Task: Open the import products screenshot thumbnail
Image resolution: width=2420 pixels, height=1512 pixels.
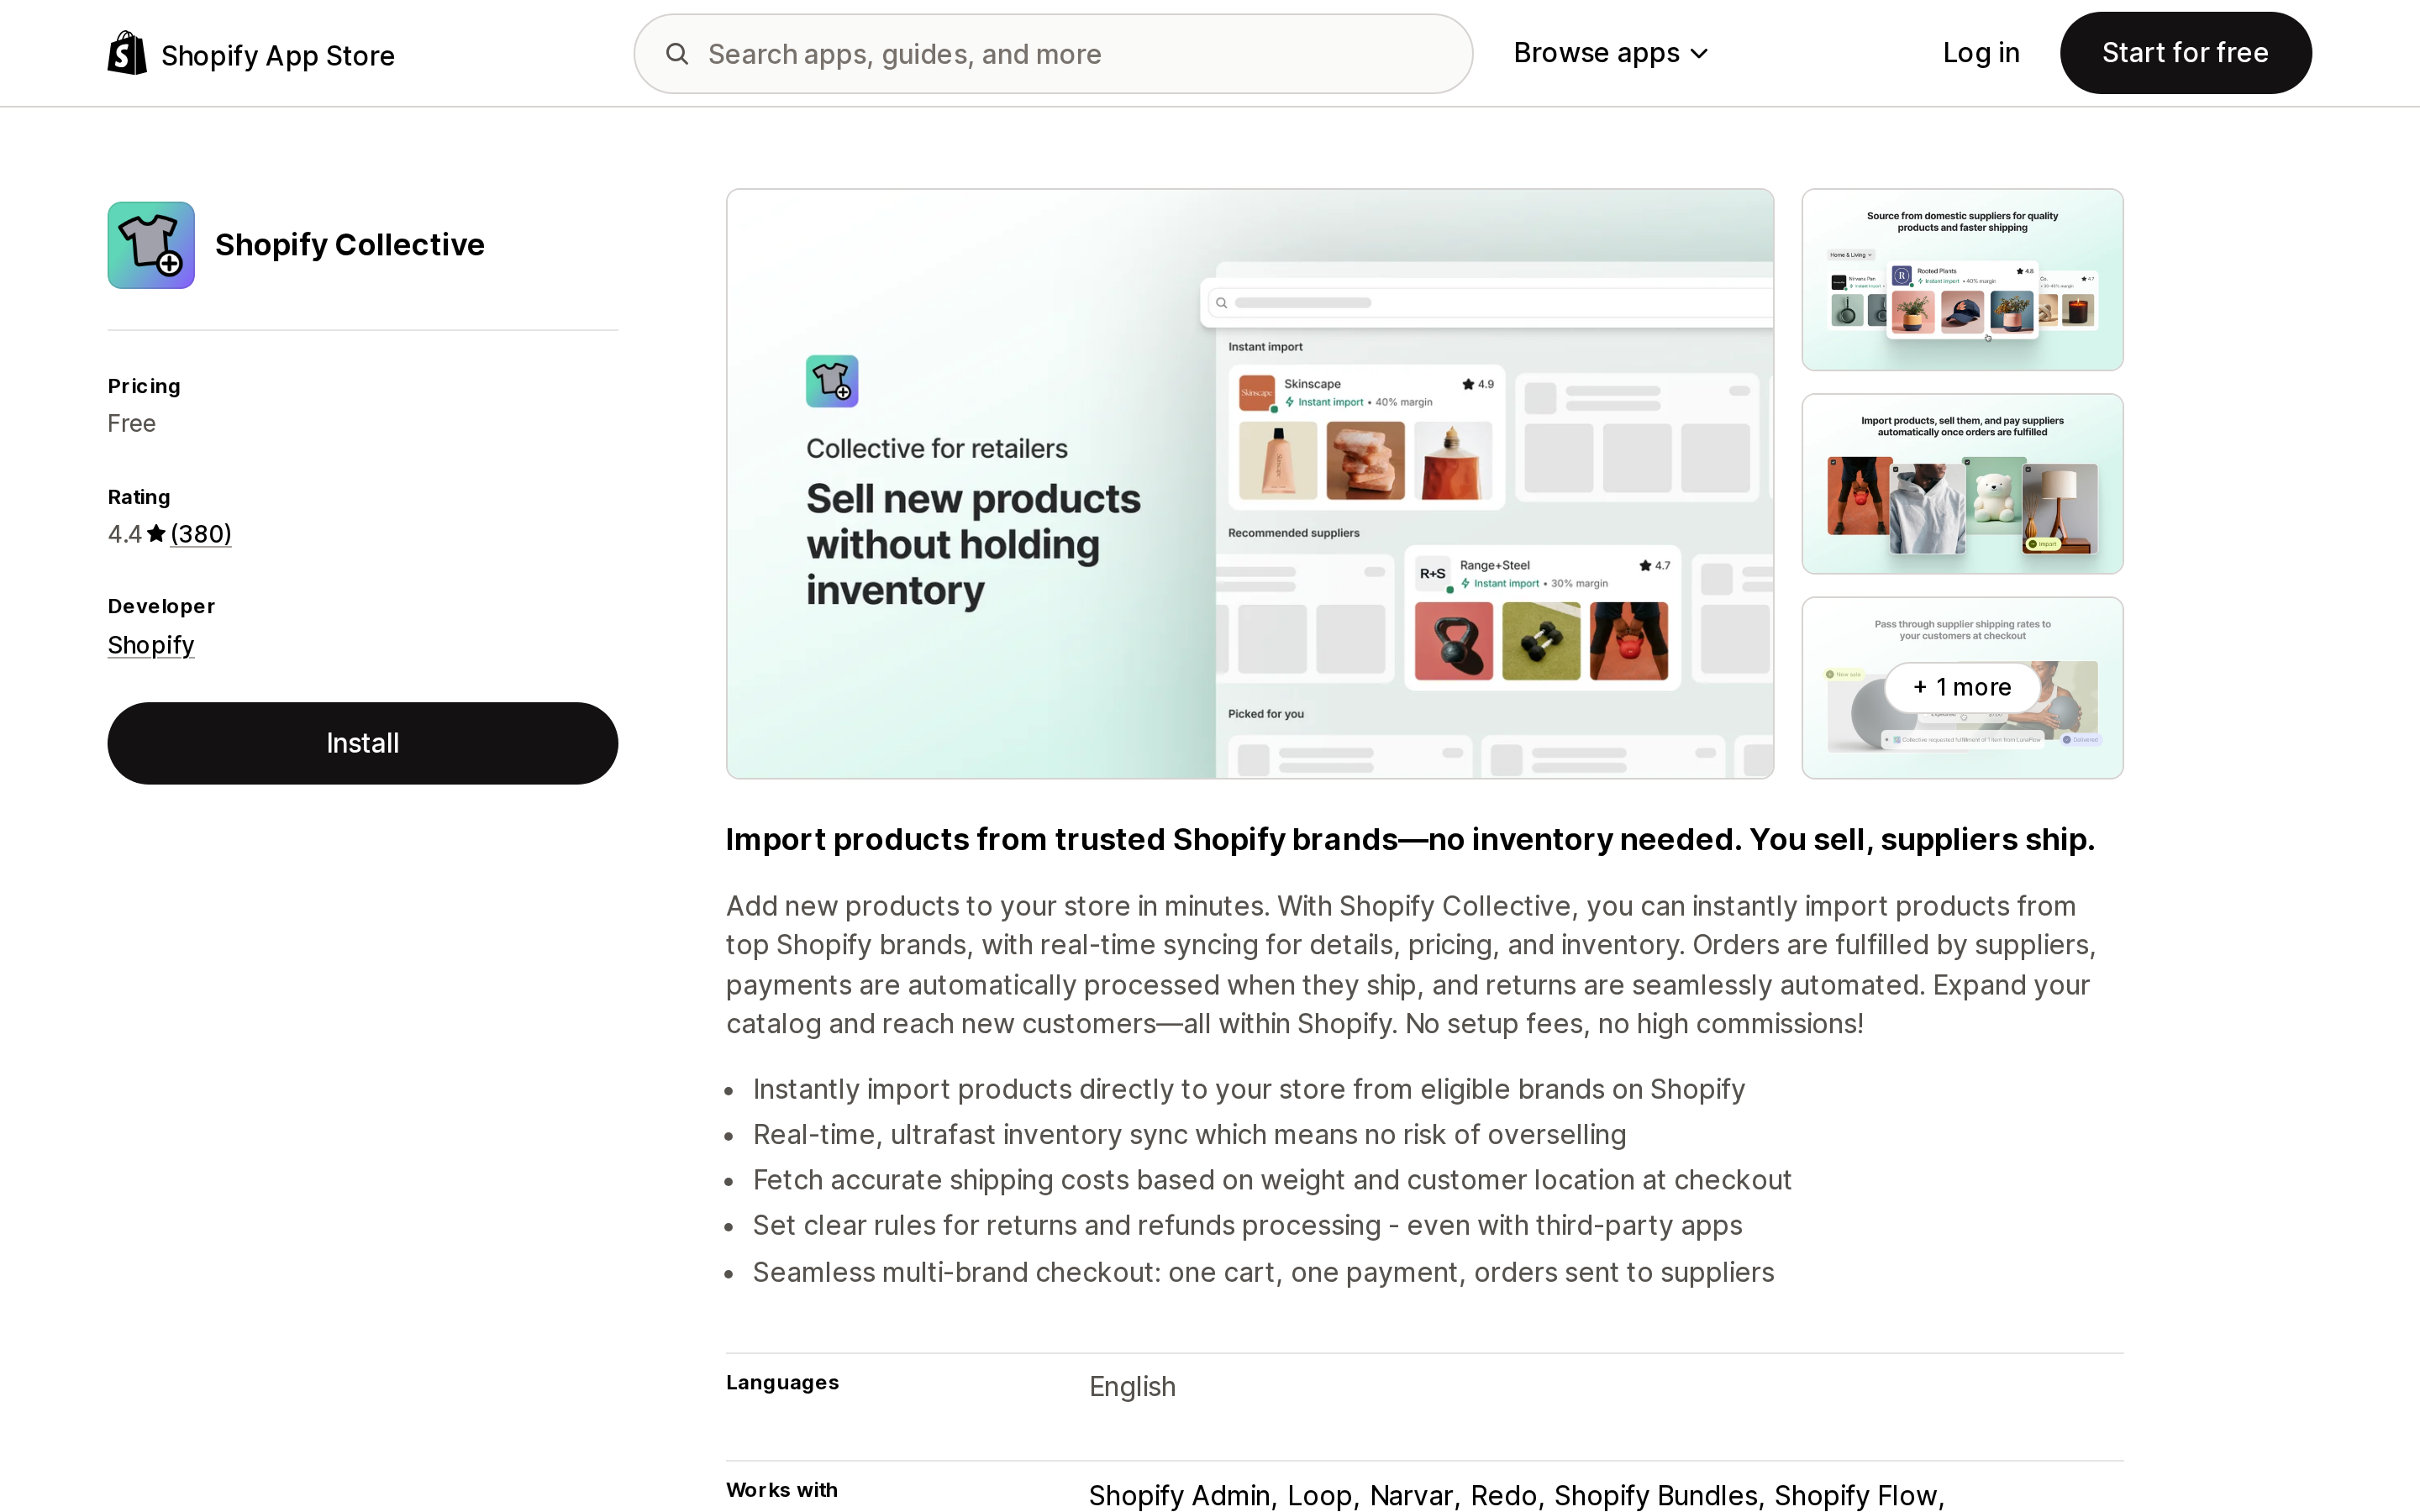Action: click(1962, 484)
